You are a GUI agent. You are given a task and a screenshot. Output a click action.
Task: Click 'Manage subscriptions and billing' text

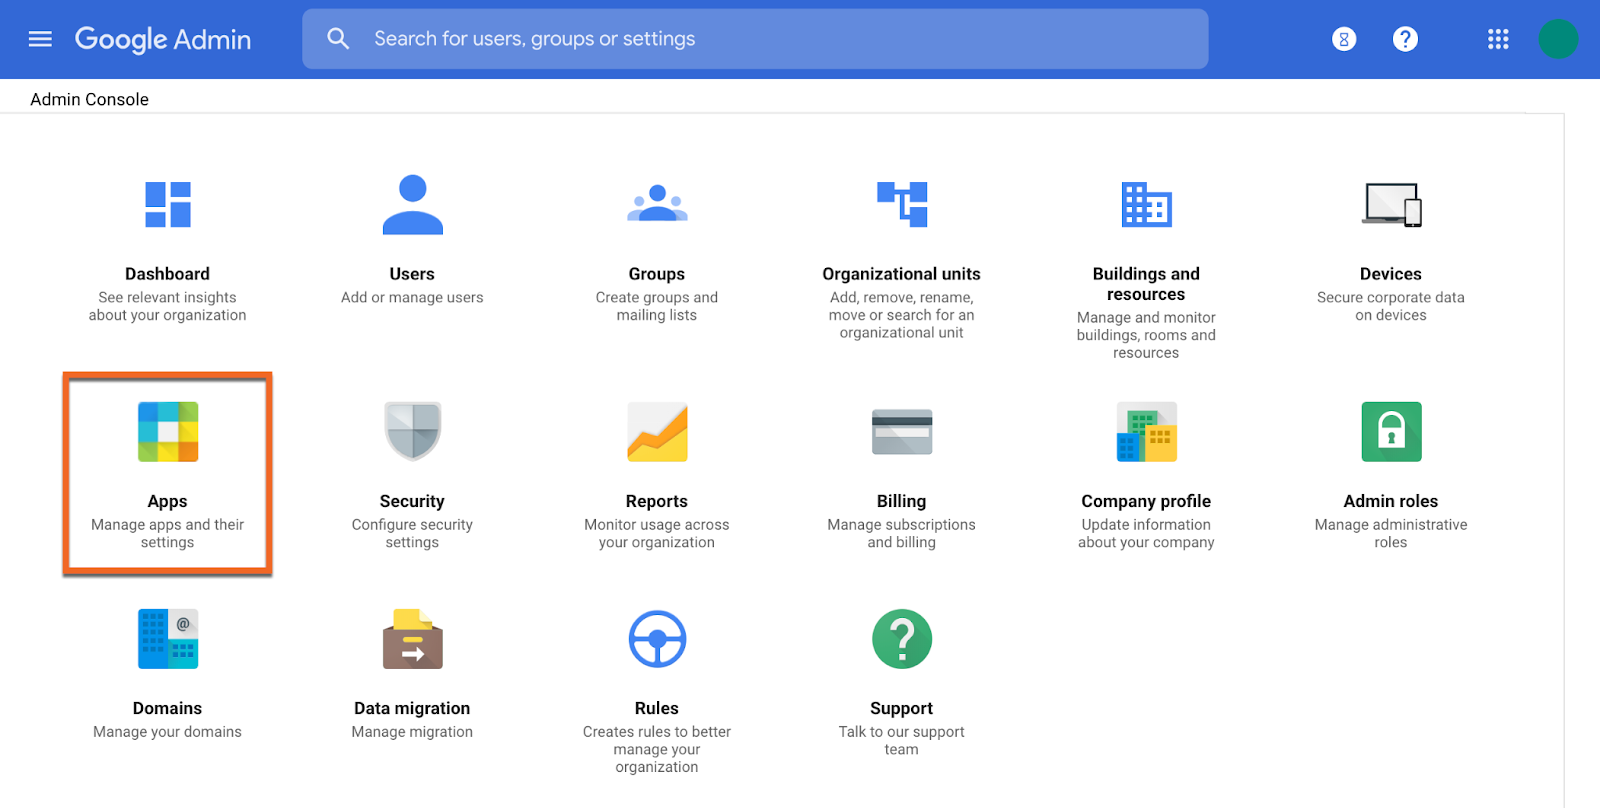[x=901, y=533]
